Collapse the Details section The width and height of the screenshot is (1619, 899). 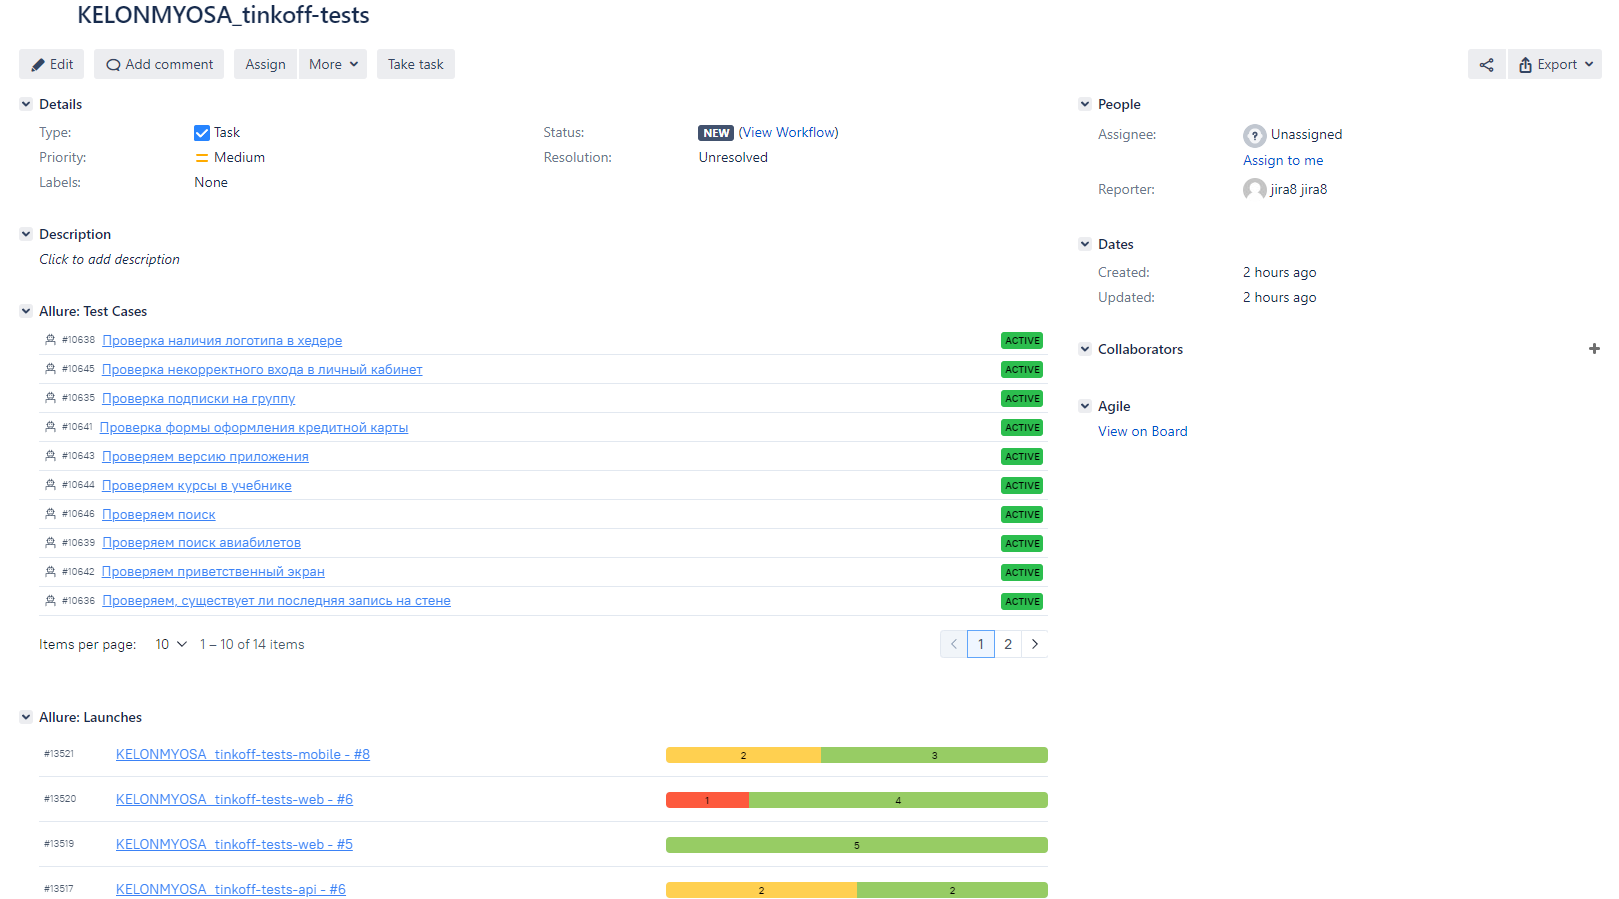pos(26,104)
